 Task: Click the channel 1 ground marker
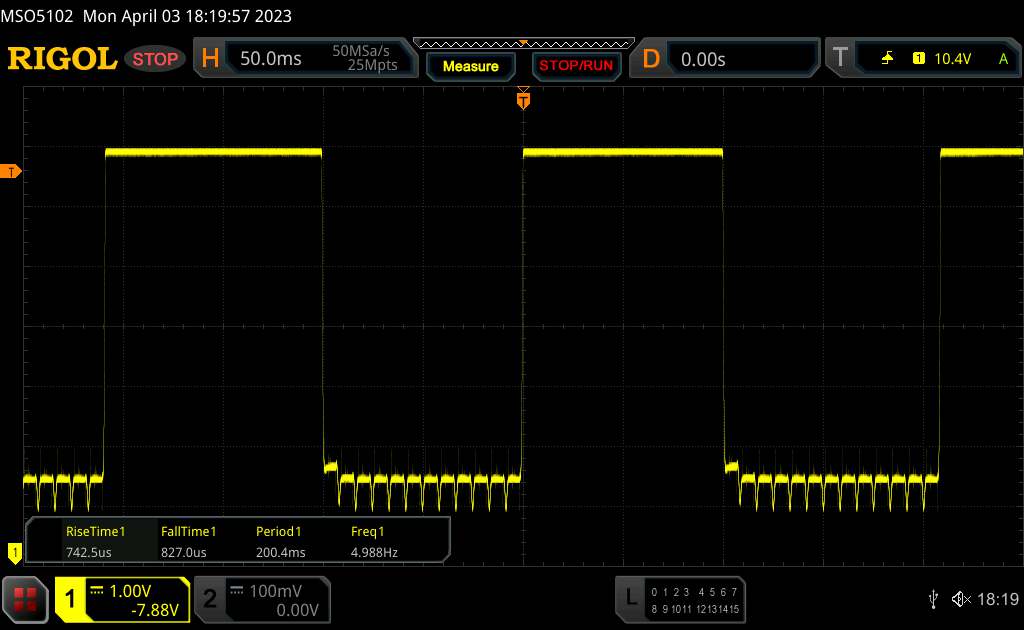[x=14, y=553]
